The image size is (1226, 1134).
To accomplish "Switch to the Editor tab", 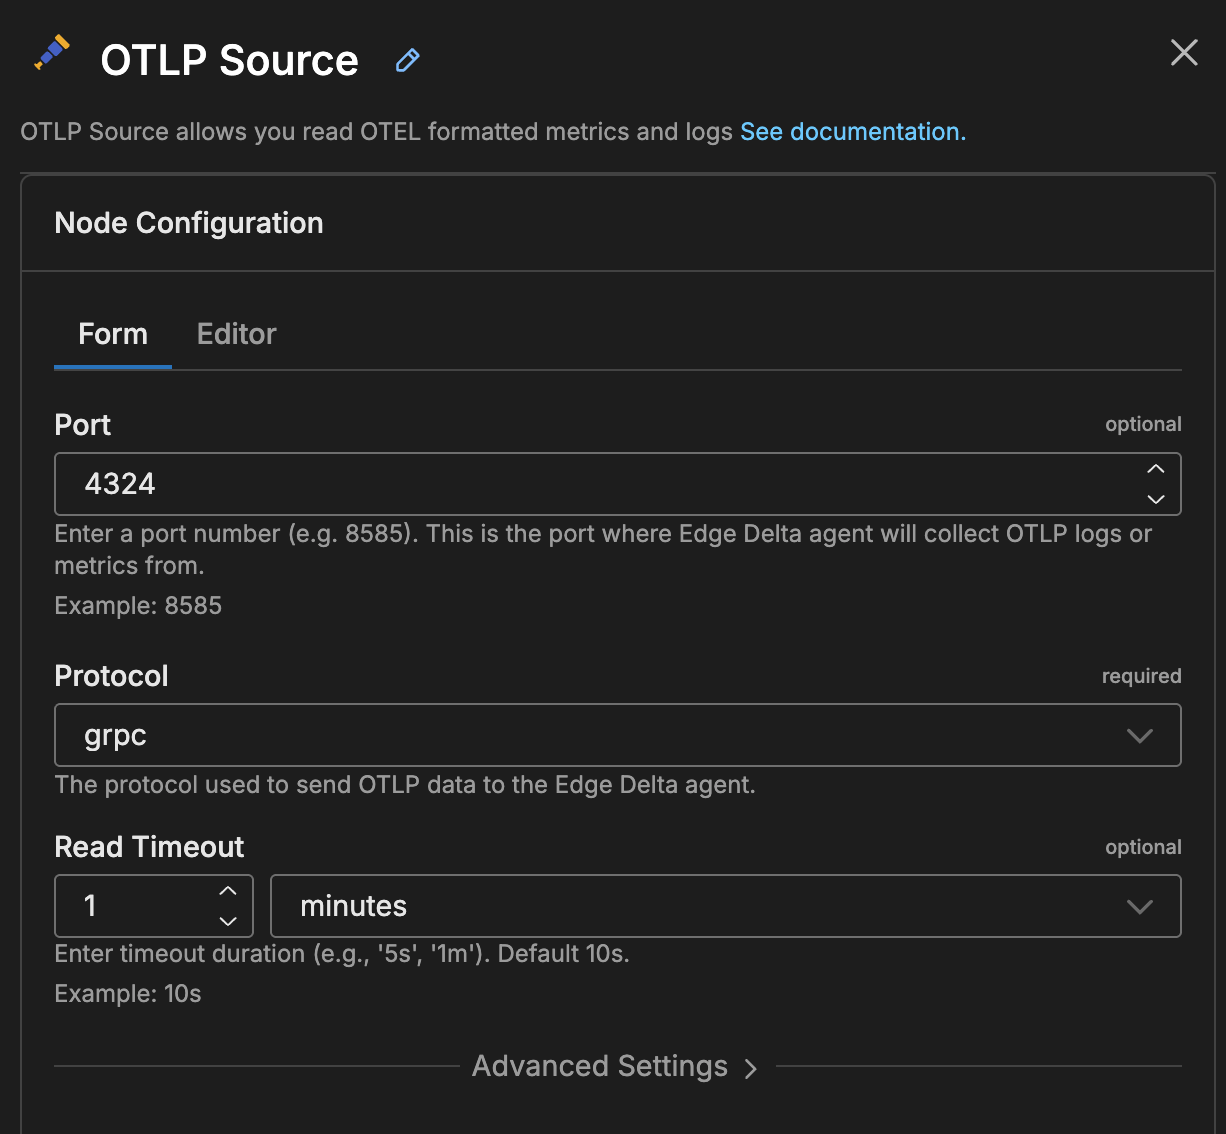I will coord(236,334).
